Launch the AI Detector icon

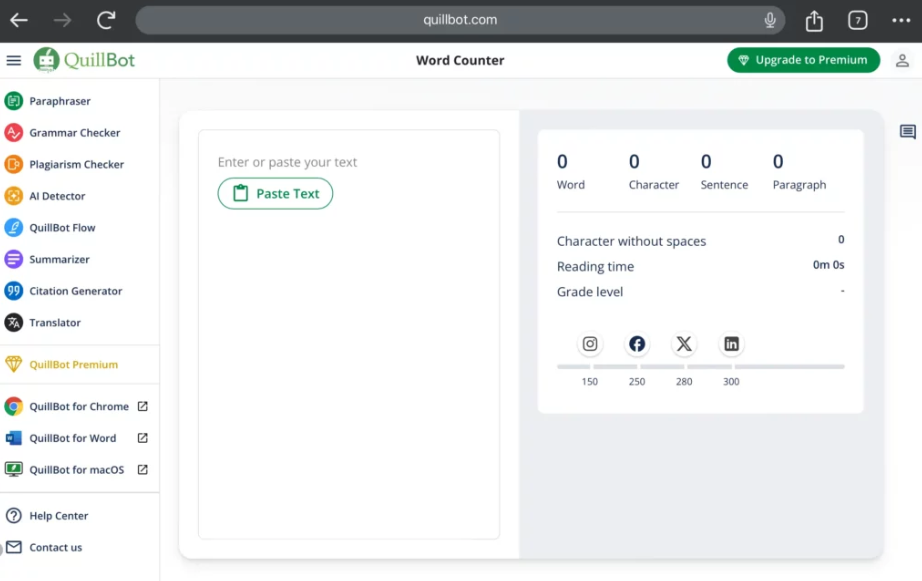pyautogui.click(x=14, y=196)
